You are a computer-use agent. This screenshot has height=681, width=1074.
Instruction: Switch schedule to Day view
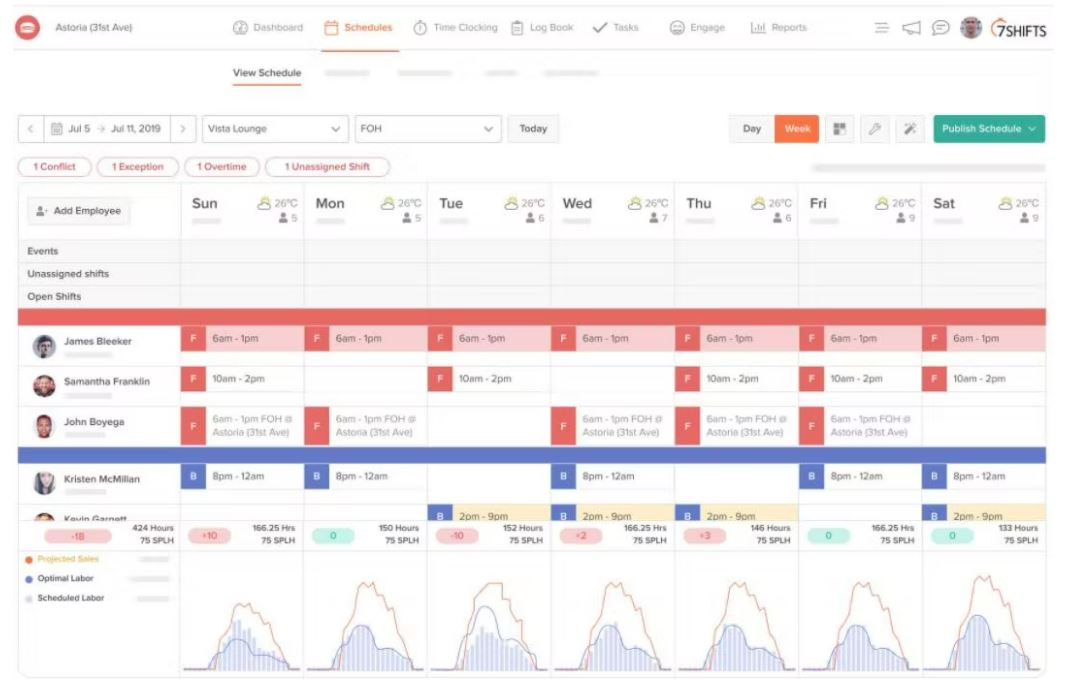752,129
